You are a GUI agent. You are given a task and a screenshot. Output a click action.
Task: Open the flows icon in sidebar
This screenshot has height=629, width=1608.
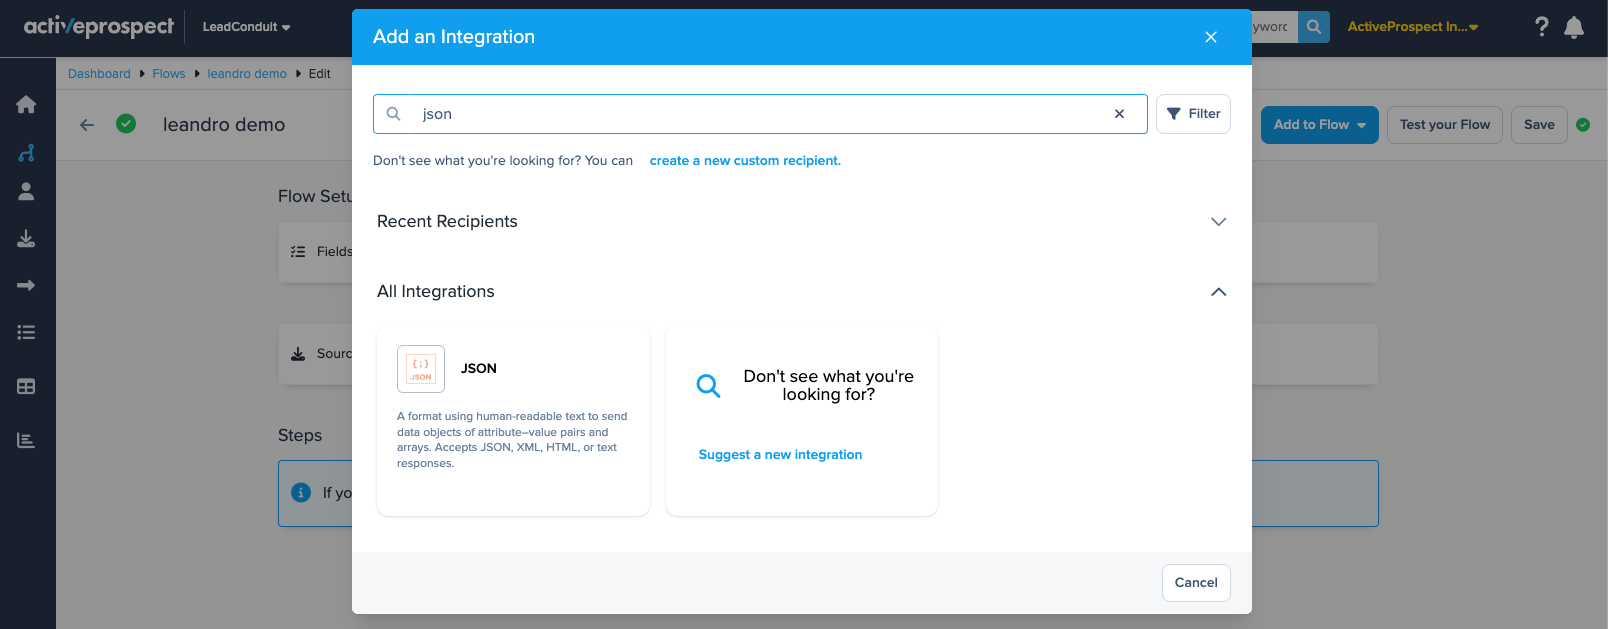point(27,153)
